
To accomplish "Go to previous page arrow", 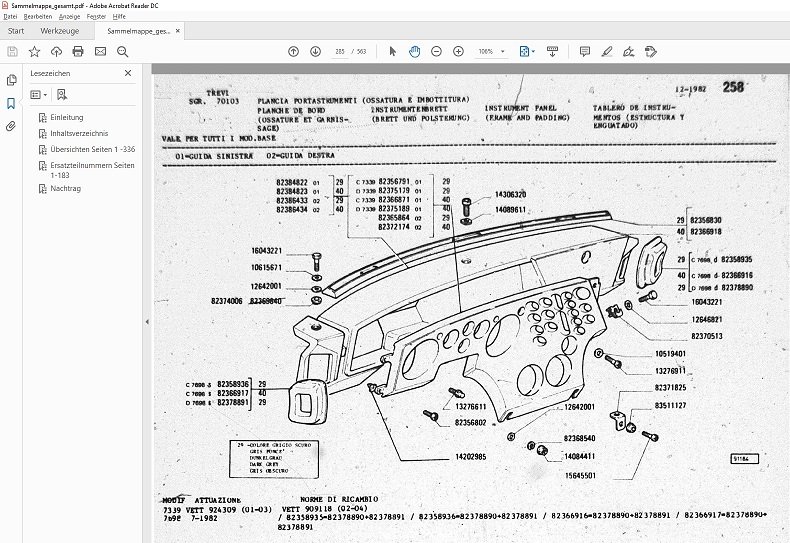I will pos(293,51).
